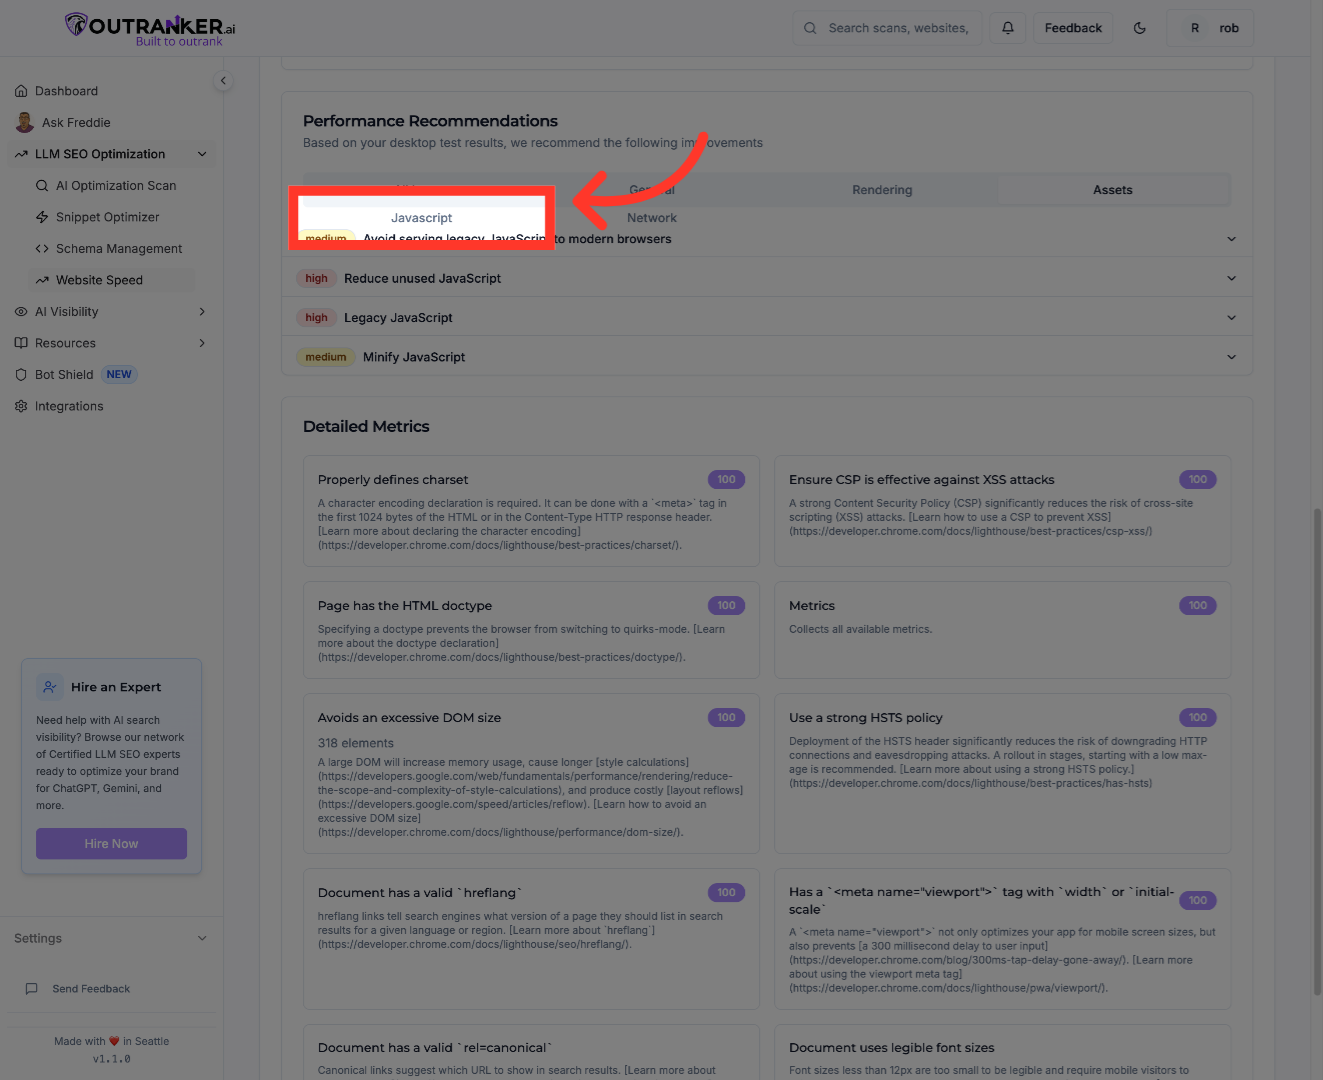Open the rob user profile menu
1323x1080 pixels.
coord(1210,28)
